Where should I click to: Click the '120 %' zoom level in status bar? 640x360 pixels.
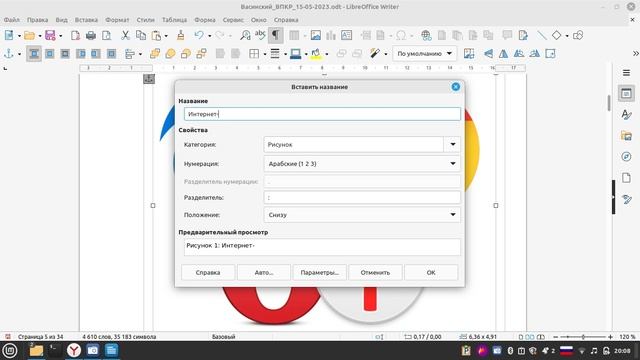pos(627,337)
